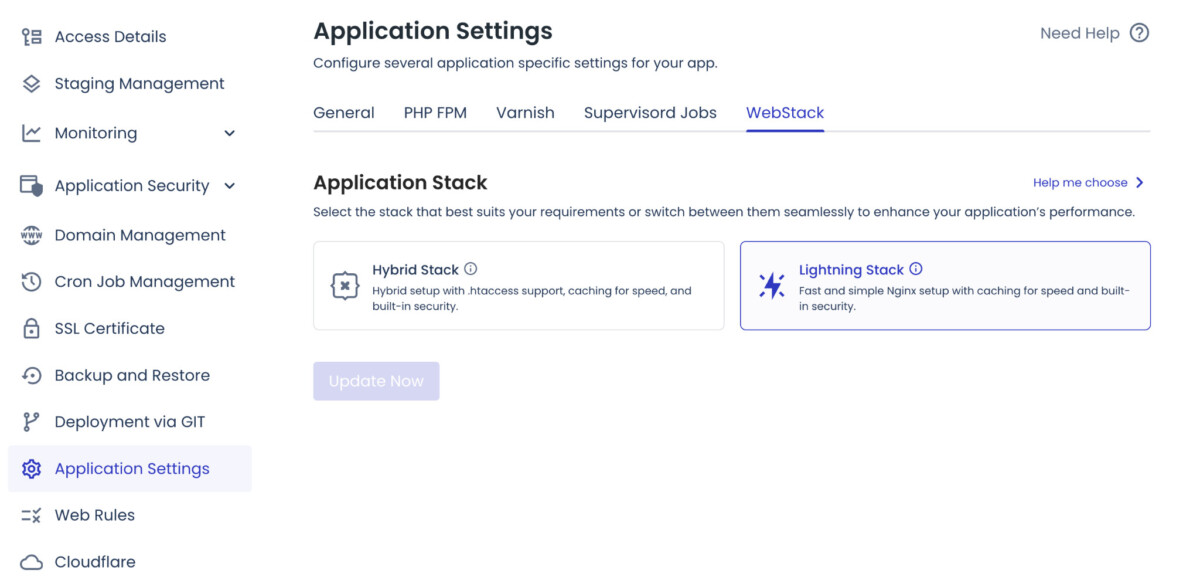1200x587 pixels.
Task: Click the SSL Certificate padlock icon
Action: (x=32, y=329)
